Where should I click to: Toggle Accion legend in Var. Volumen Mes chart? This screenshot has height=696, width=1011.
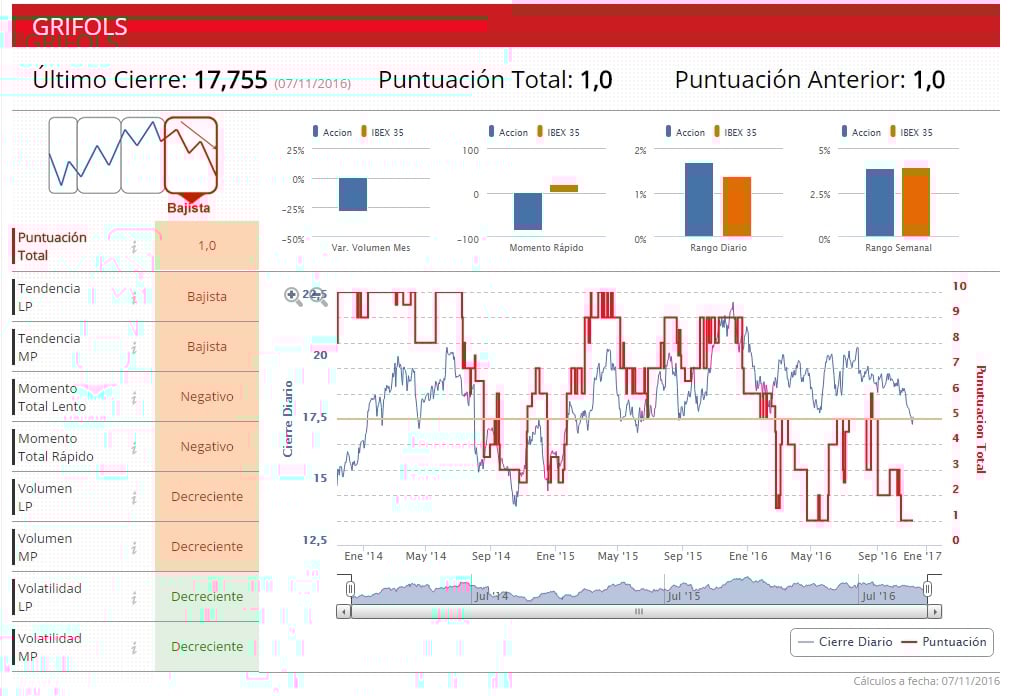(x=332, y=132)
